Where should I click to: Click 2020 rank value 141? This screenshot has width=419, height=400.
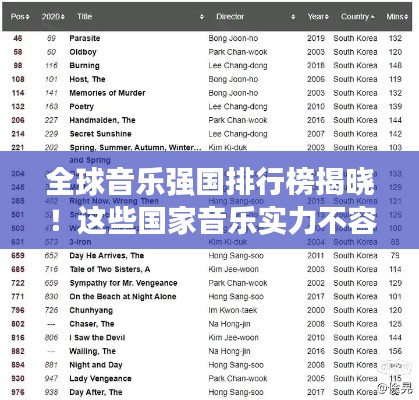point(51,93)
